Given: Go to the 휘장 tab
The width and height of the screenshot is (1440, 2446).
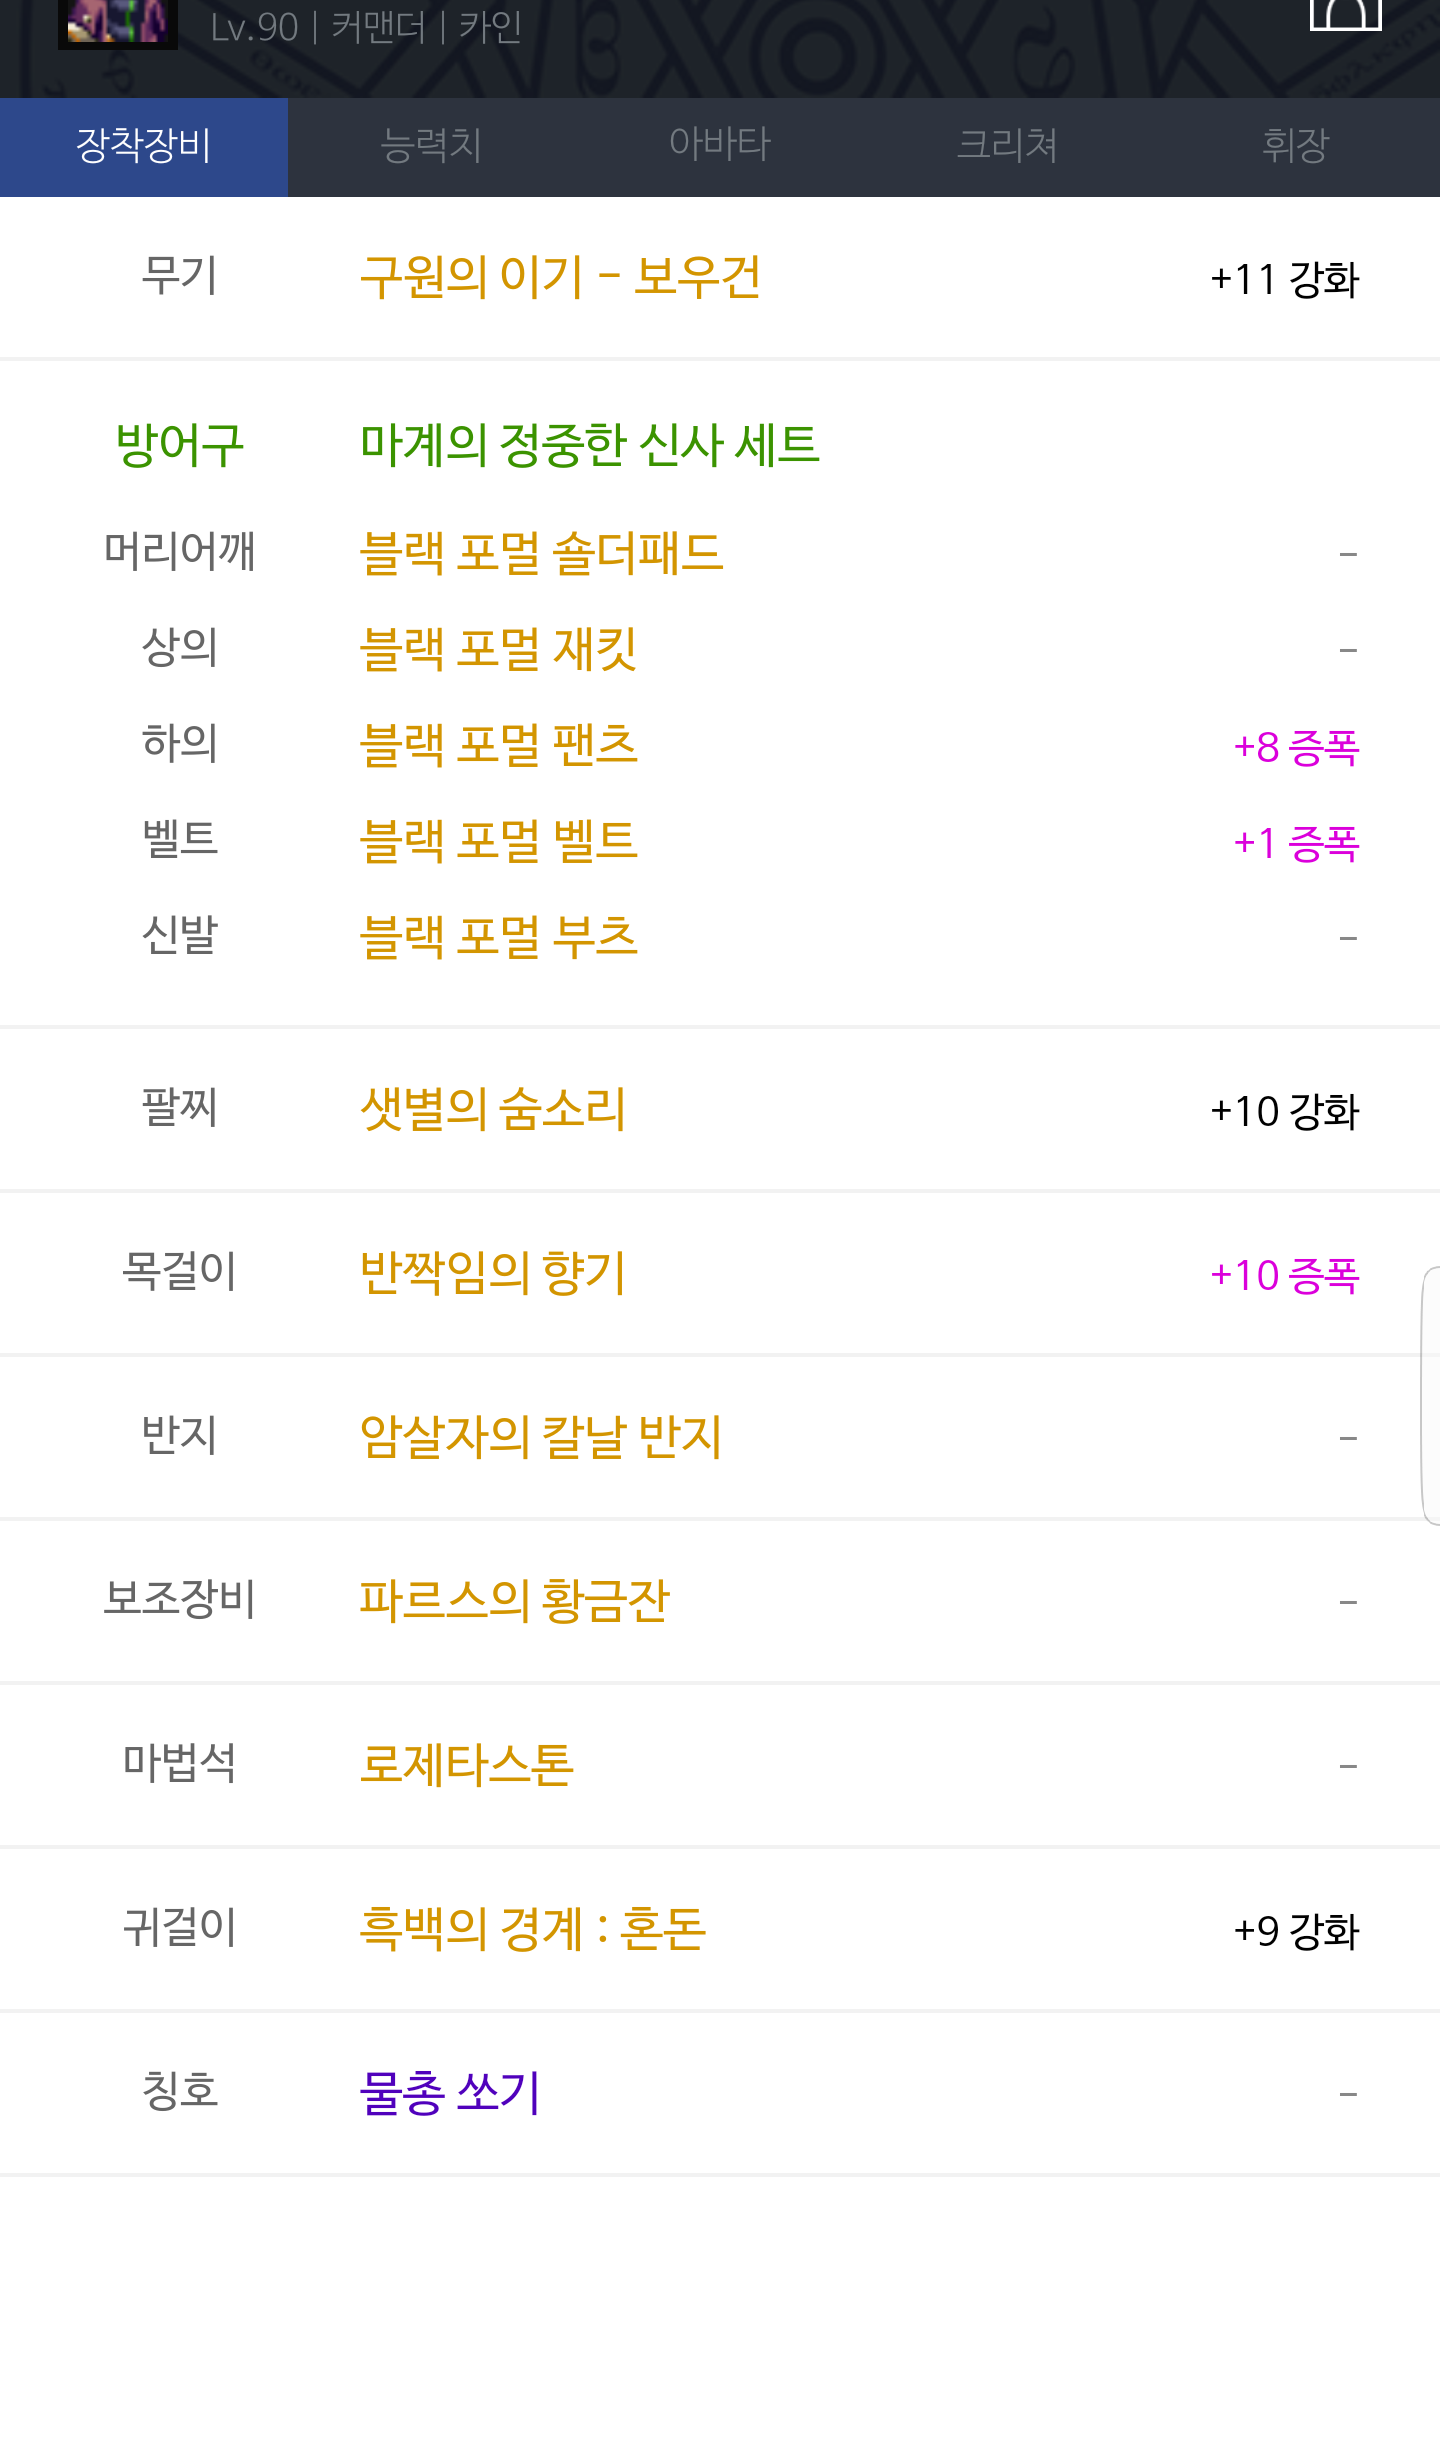Looking at the screenshot, I should point(1295,146).
